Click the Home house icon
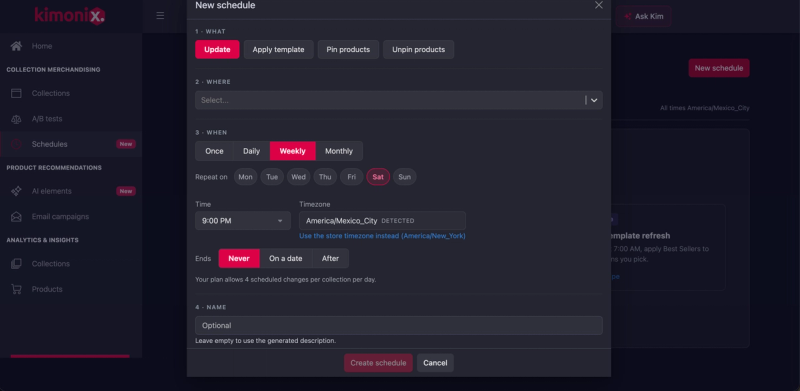The height and width of the screenshot is (391, 800). 16,46
